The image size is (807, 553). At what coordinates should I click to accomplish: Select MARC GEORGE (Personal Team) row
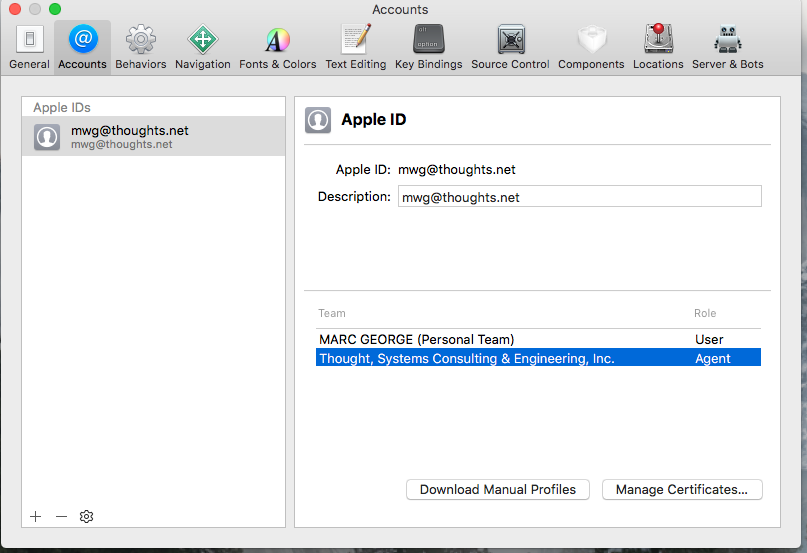coord(538,339)
